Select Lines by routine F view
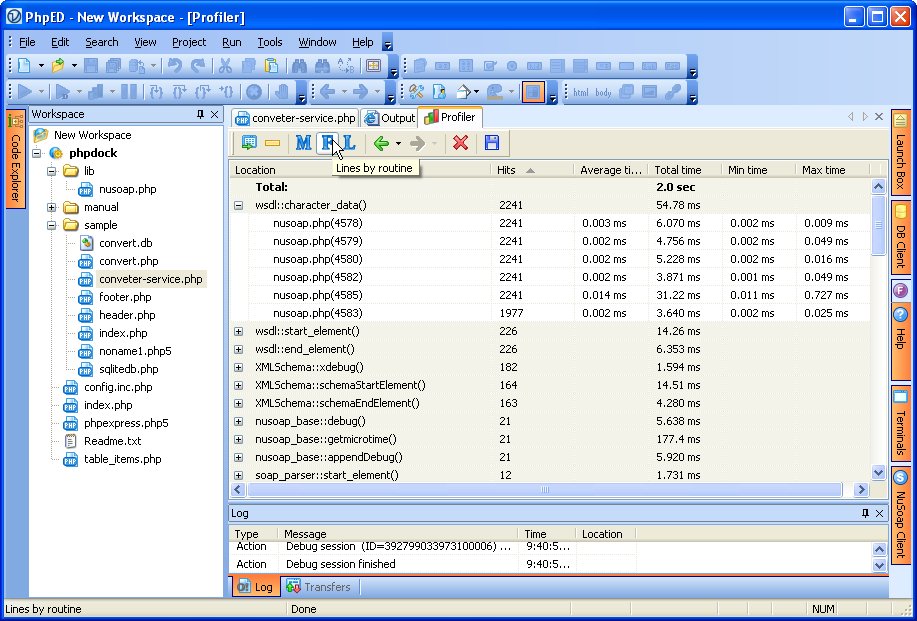The image size is (917, 621). (329, 143)
